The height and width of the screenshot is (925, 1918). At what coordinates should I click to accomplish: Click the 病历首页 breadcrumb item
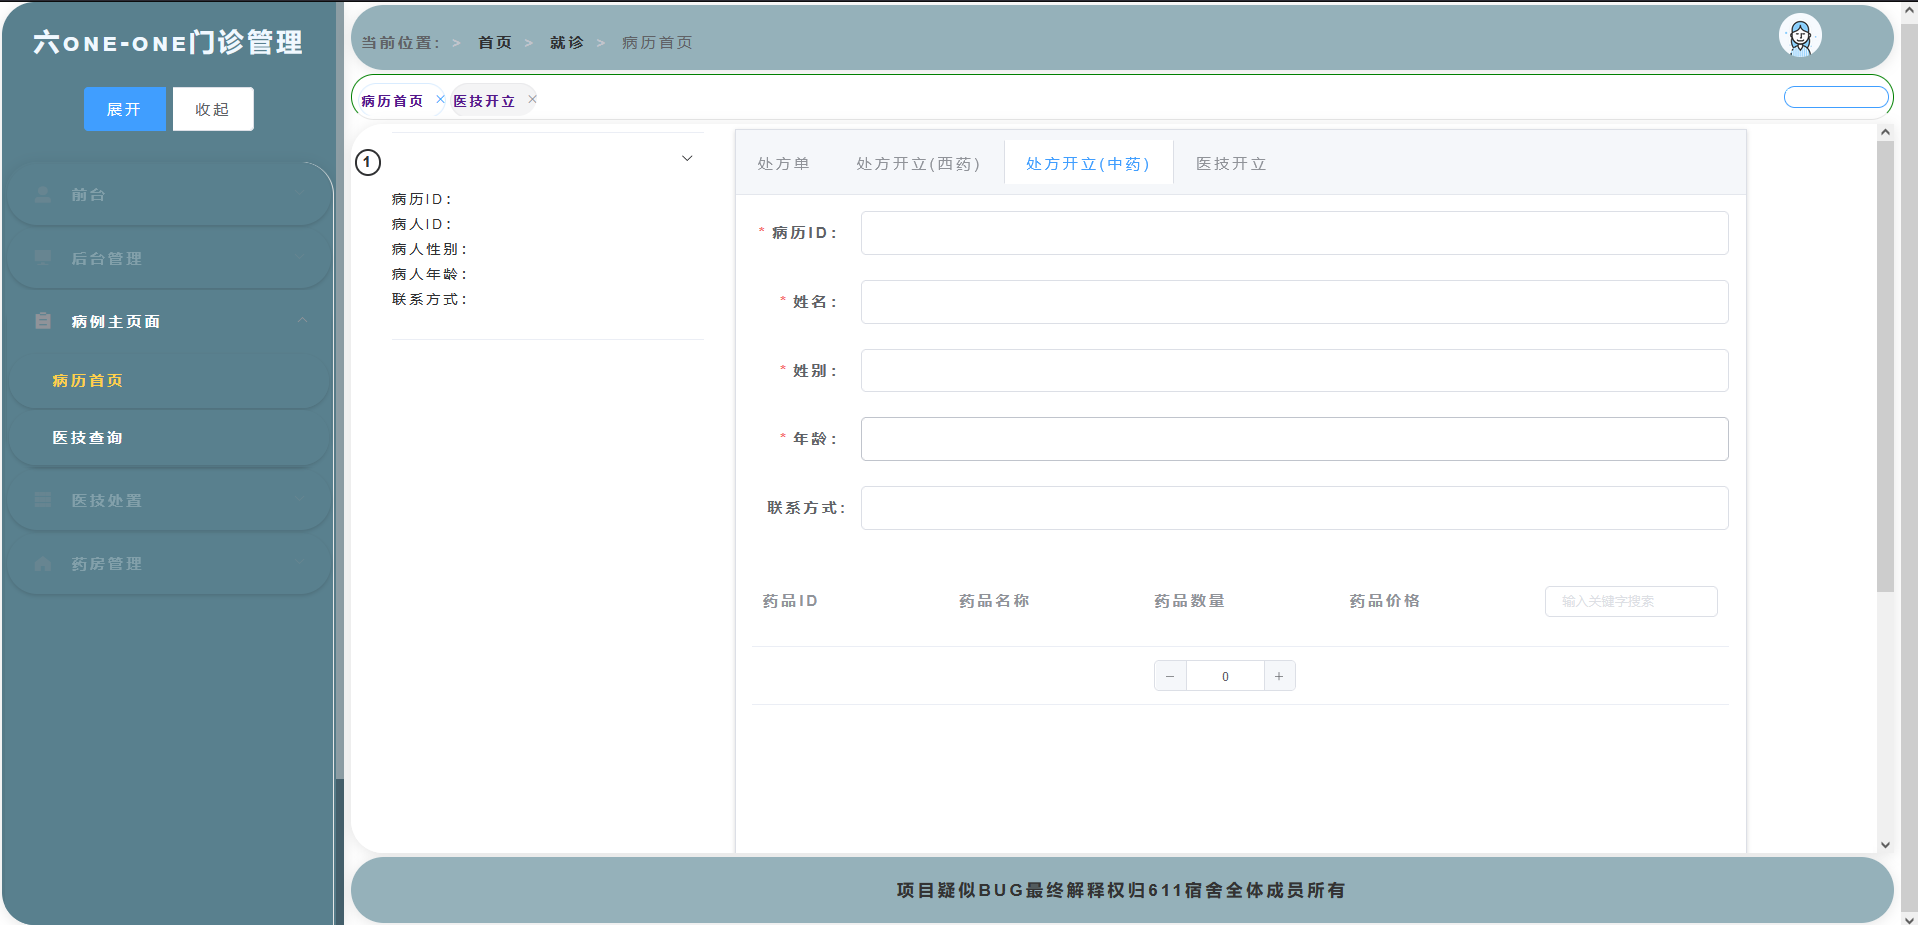(x=657, y=42)
